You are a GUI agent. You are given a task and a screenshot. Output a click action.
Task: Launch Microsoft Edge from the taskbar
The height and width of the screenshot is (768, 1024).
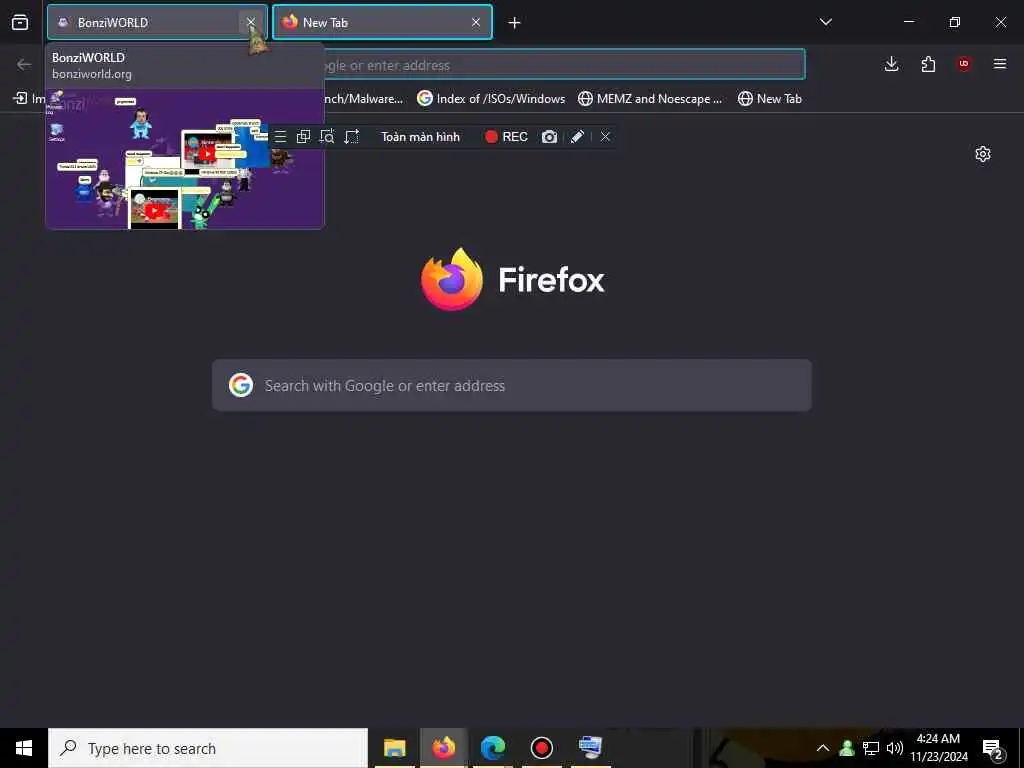point(493,748)
